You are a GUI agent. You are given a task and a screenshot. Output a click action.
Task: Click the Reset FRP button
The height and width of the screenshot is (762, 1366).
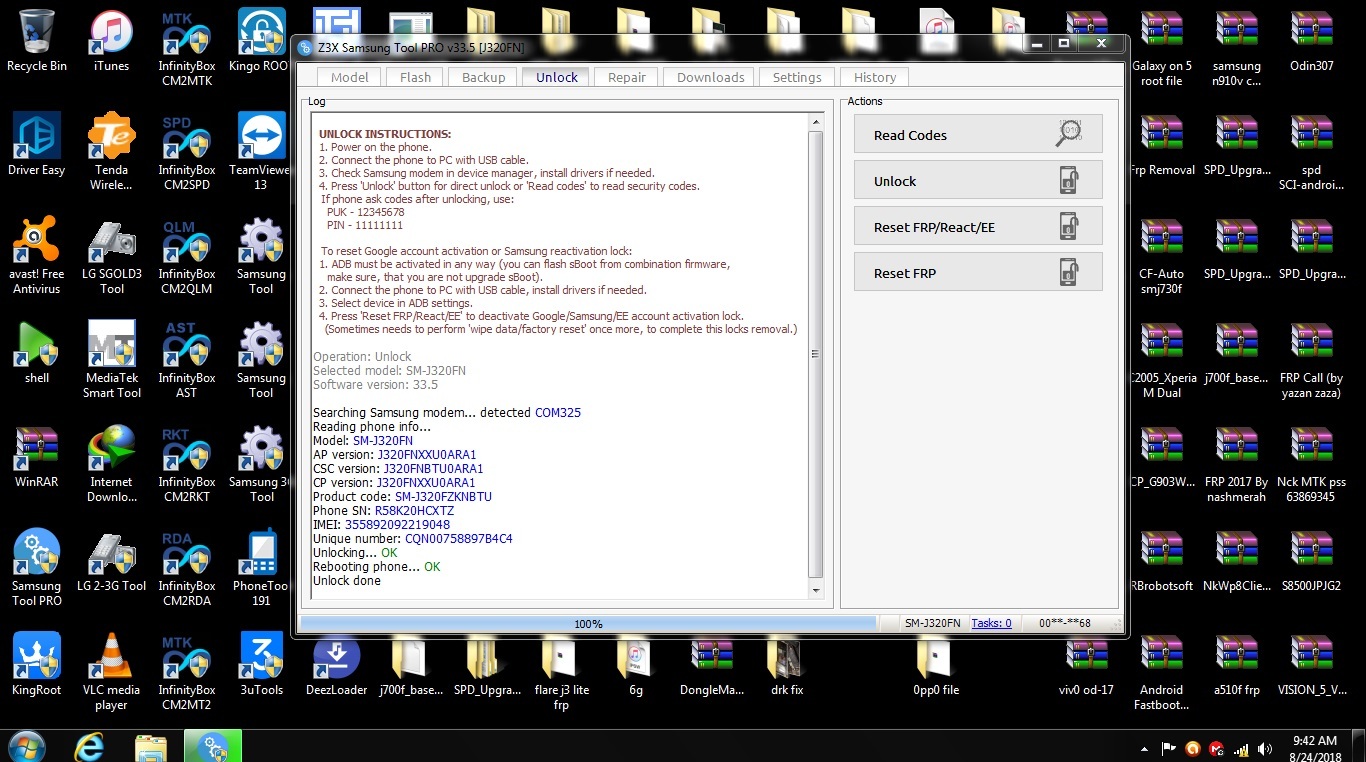pyautogui.click(x=978, y=272)
